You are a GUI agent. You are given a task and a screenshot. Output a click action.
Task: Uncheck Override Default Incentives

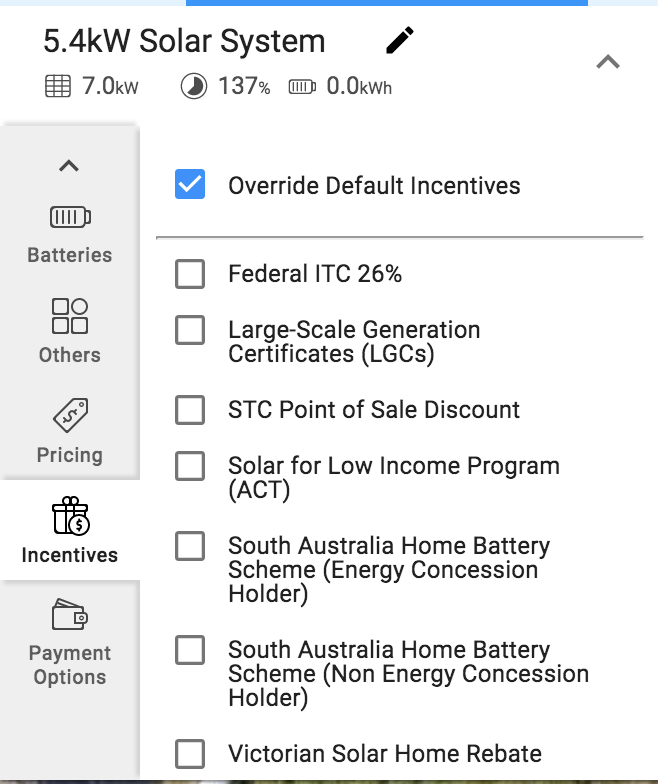pos(190,184)
